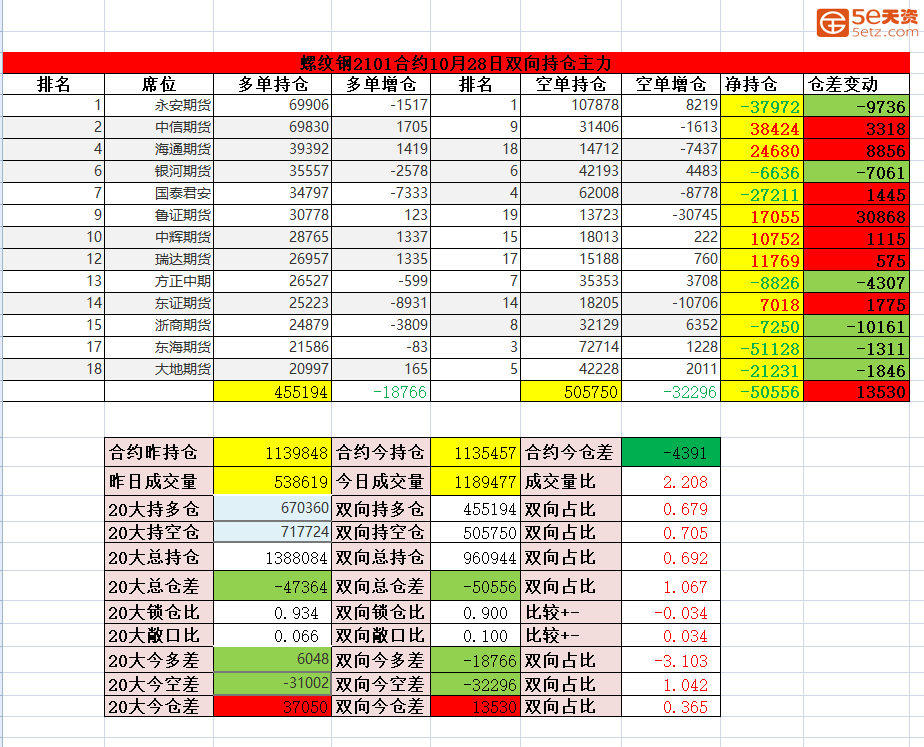Screen dimensions: 924x747
Task: Select the green cell -31002
Action: coord(273,683)
